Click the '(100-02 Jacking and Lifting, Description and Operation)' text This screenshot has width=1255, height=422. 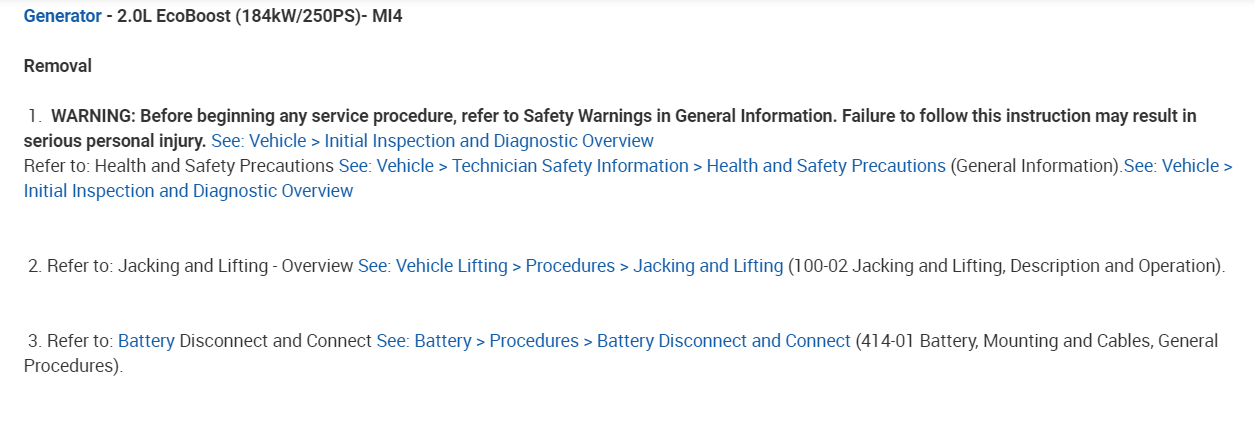(x=1005, y=266)
